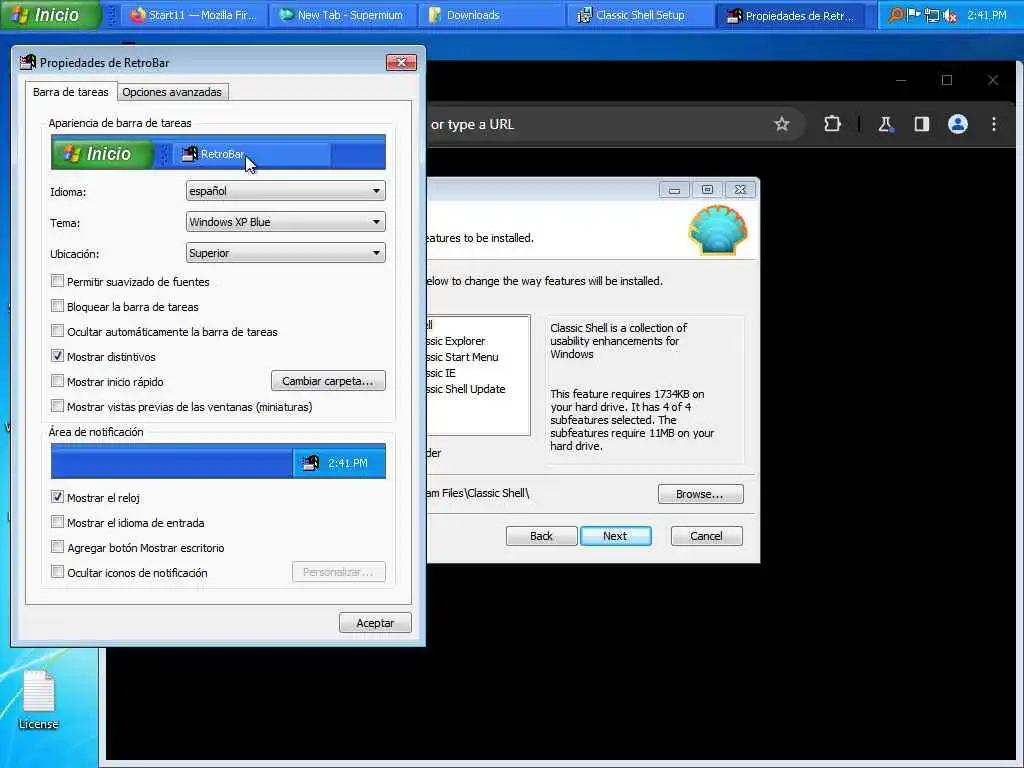Image resolution: width=1024 pixels, height=768 pixels.
Task: Click the flag action center tray icon
Action: tap(914, 14)
